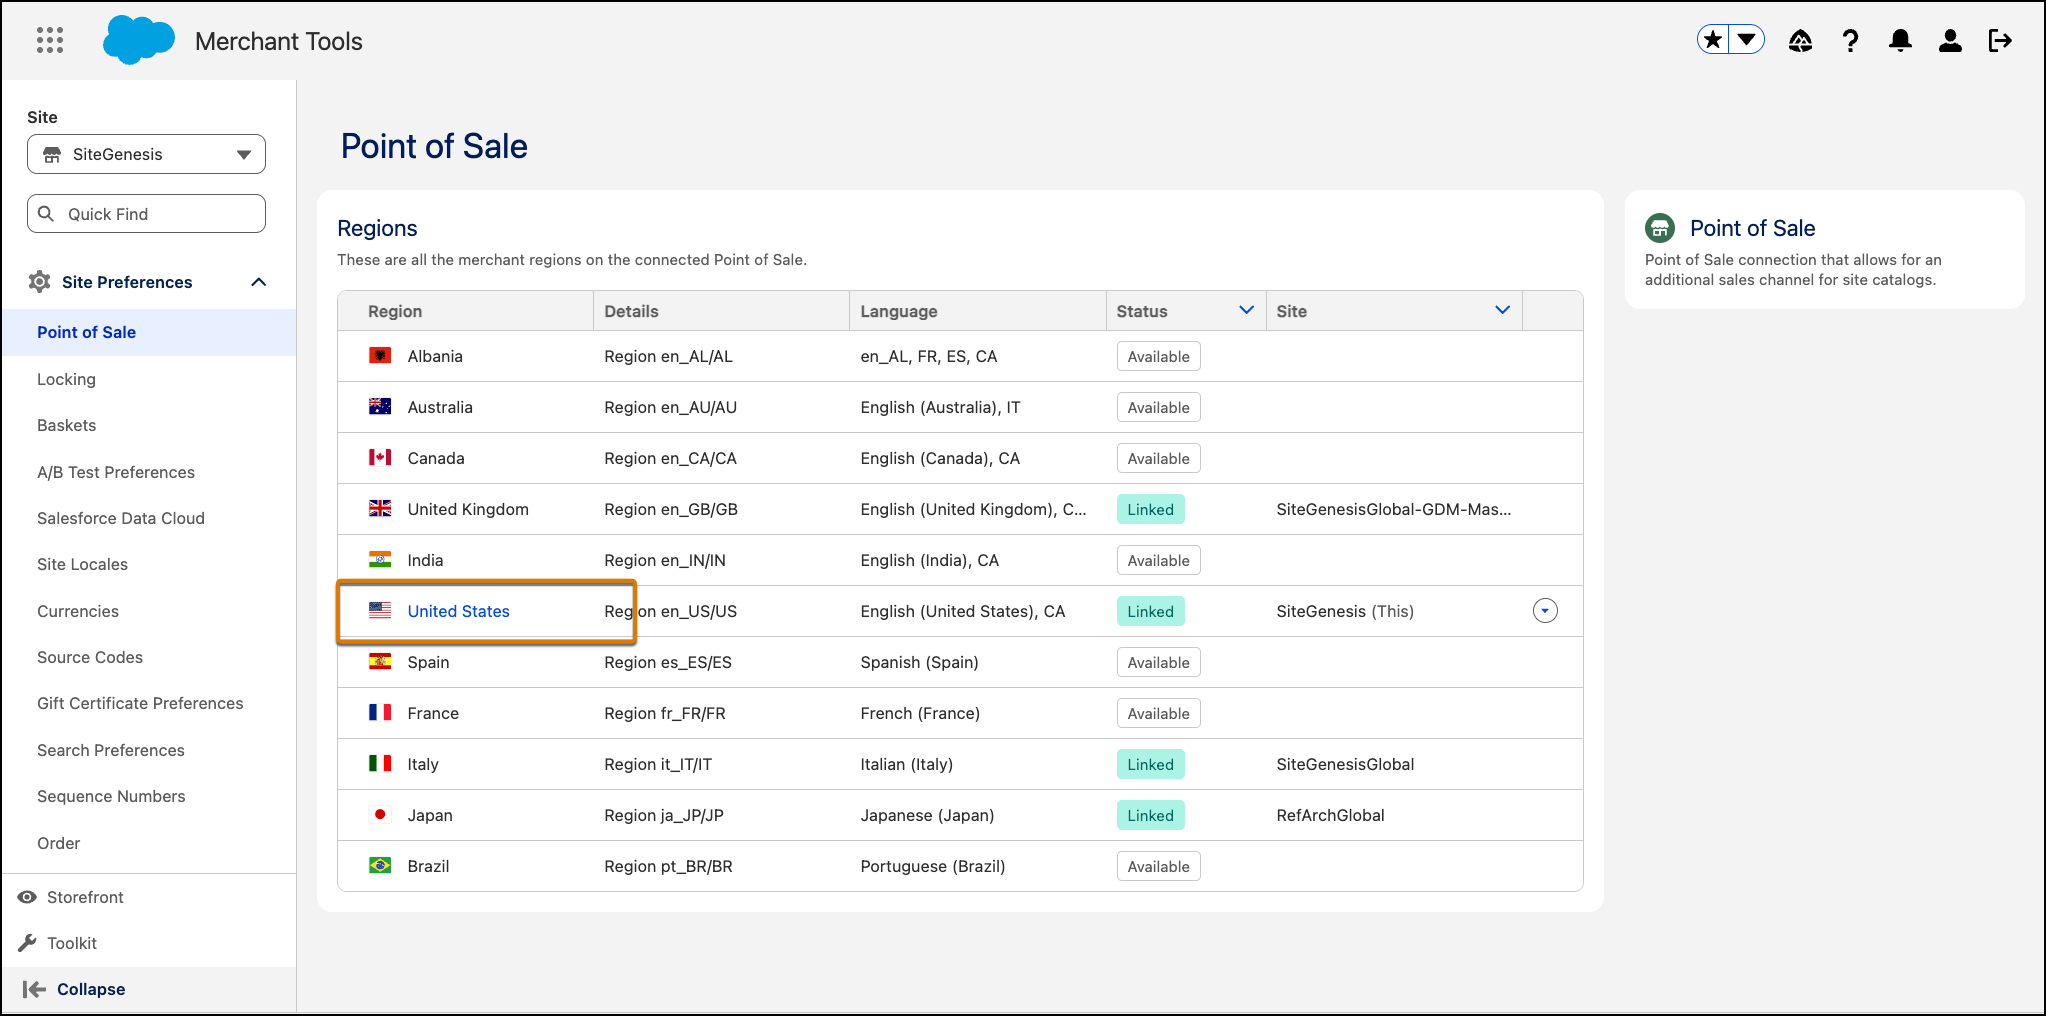This screenshot has width=2046, height=1016.
Task: Open the Site column filter chevron
Action: [x=1502, y=310]
